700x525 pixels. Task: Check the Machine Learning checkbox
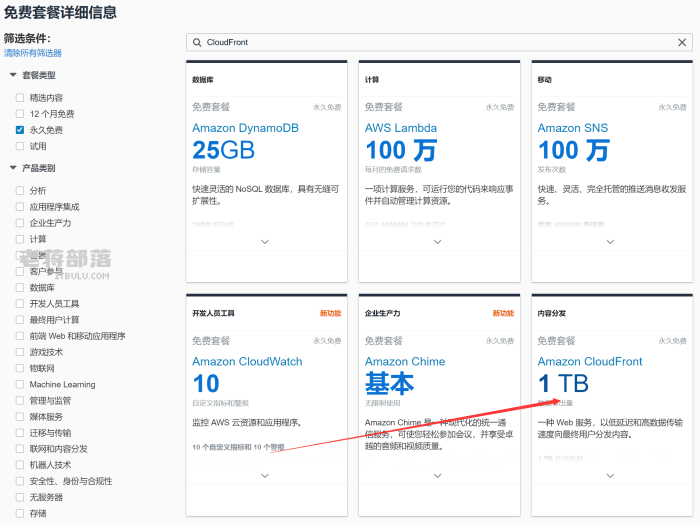tap(20, 384)
